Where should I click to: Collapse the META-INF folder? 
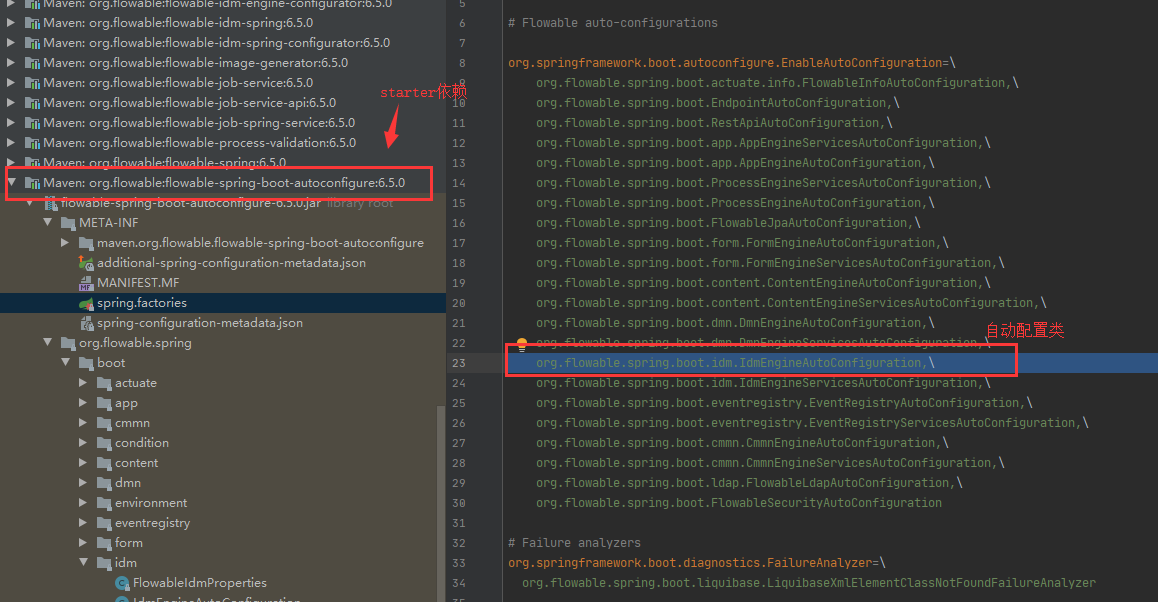pos(47,222)
